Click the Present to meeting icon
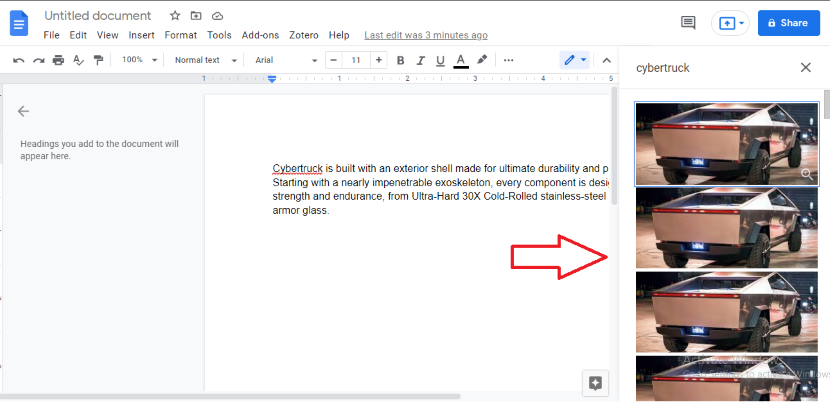 [x=727, y=23]
